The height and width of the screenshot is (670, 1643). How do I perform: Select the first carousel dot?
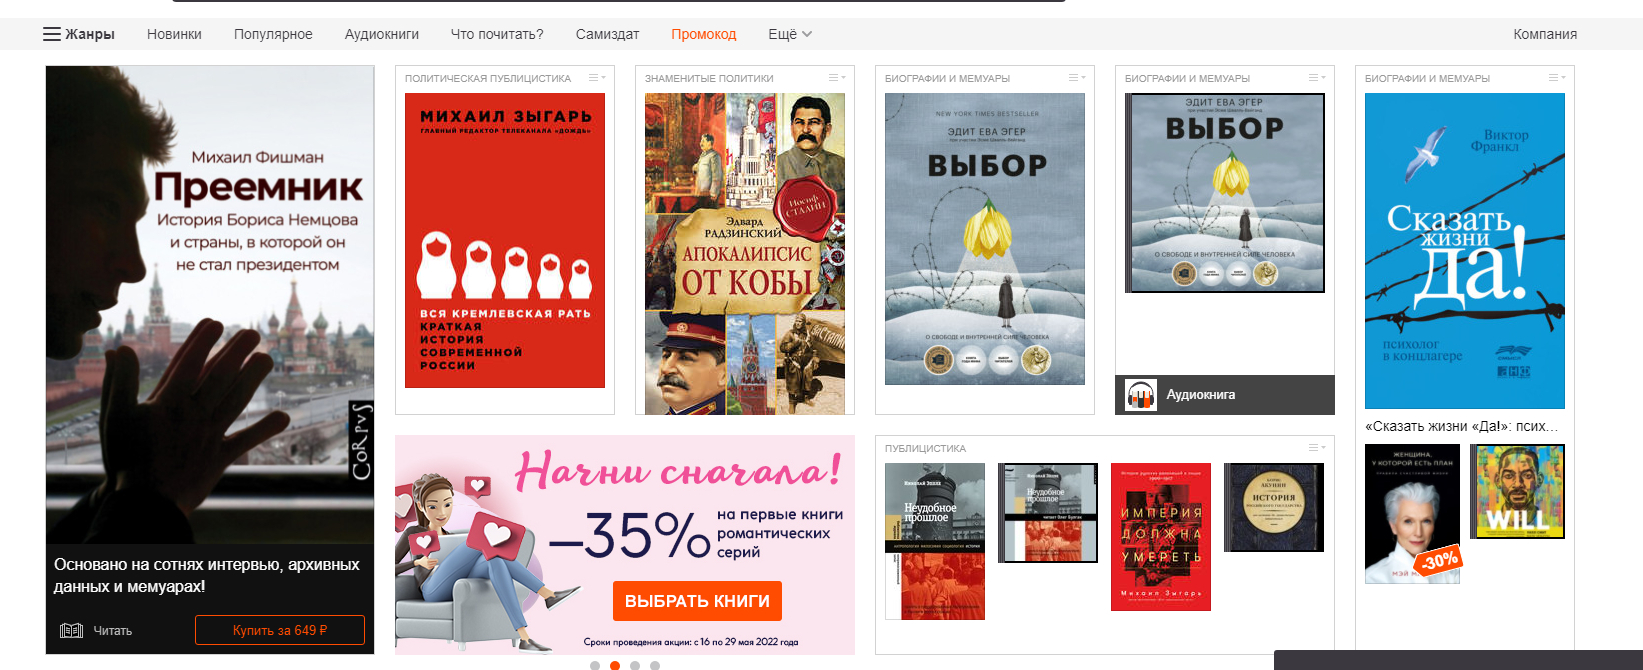point(595,665)
